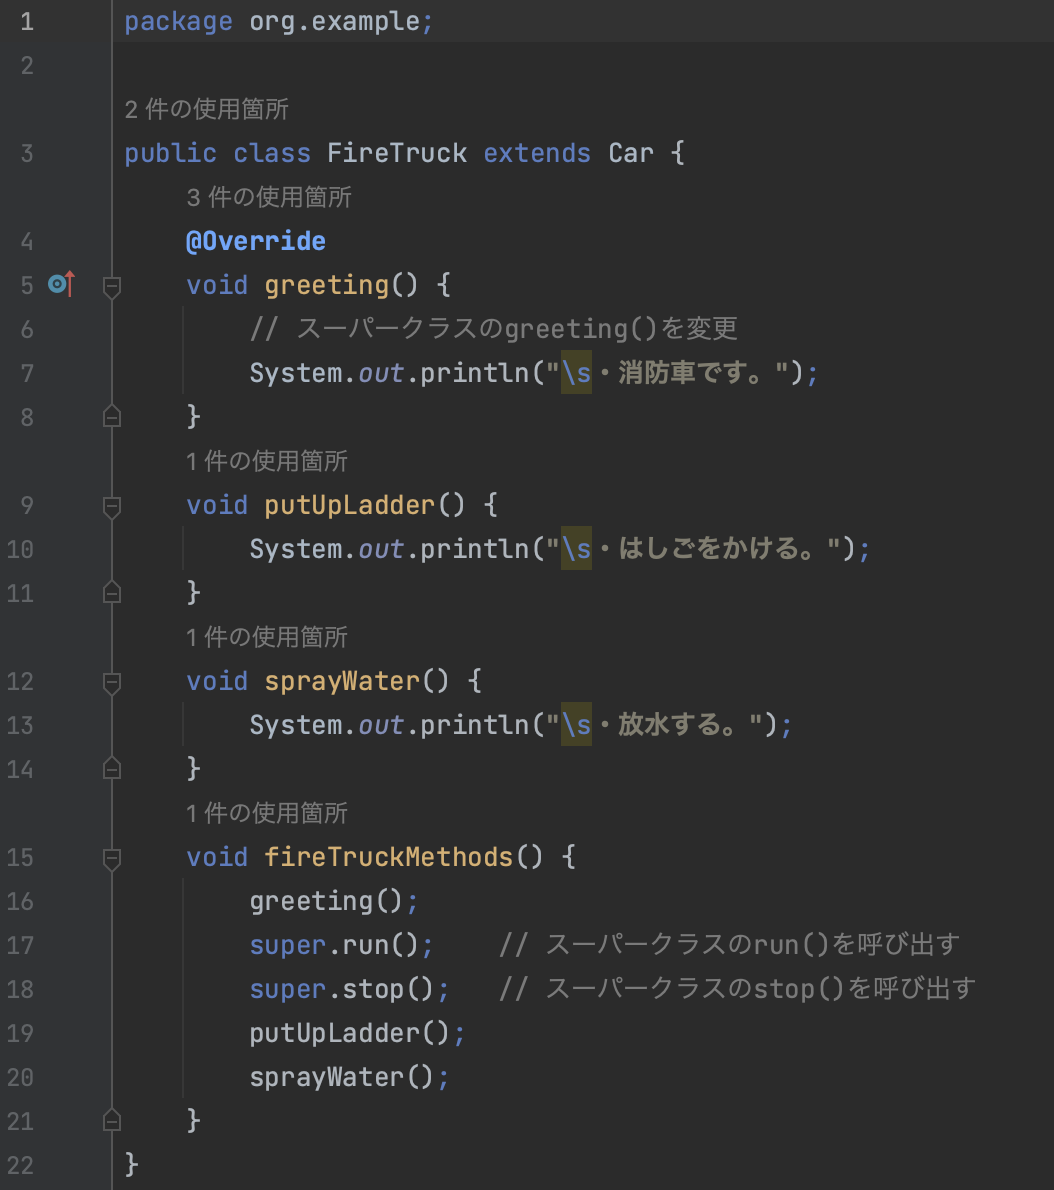Viewport: 1054px width, 1190px height.
Task: Click the FireTruck class name on line 3
Action: pyautogui.click(x=397, y=153)
